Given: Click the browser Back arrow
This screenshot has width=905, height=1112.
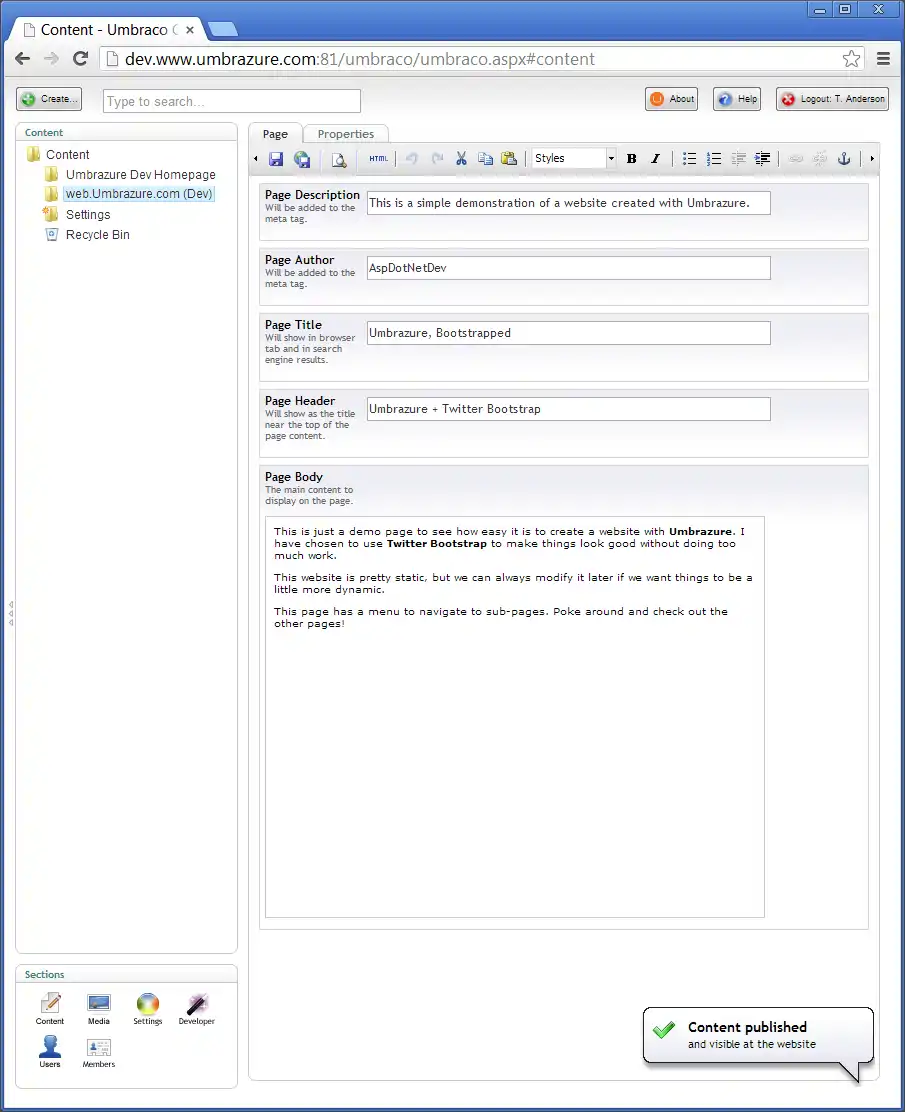Looking at the screenshot, I should [23, 59].
